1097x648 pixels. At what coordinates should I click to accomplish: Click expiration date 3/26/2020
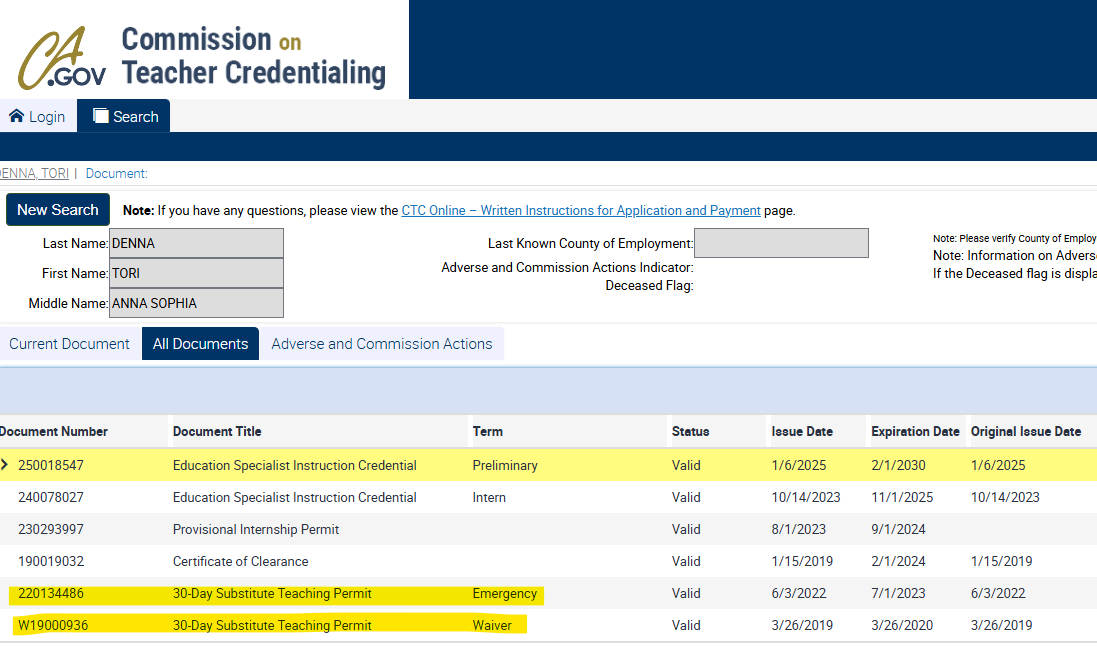(x=903, y=626)
